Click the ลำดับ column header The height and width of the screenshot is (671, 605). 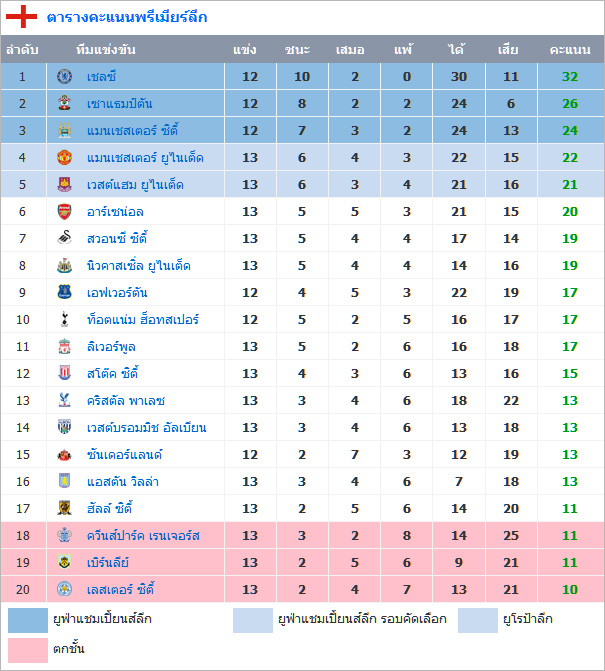22,49
